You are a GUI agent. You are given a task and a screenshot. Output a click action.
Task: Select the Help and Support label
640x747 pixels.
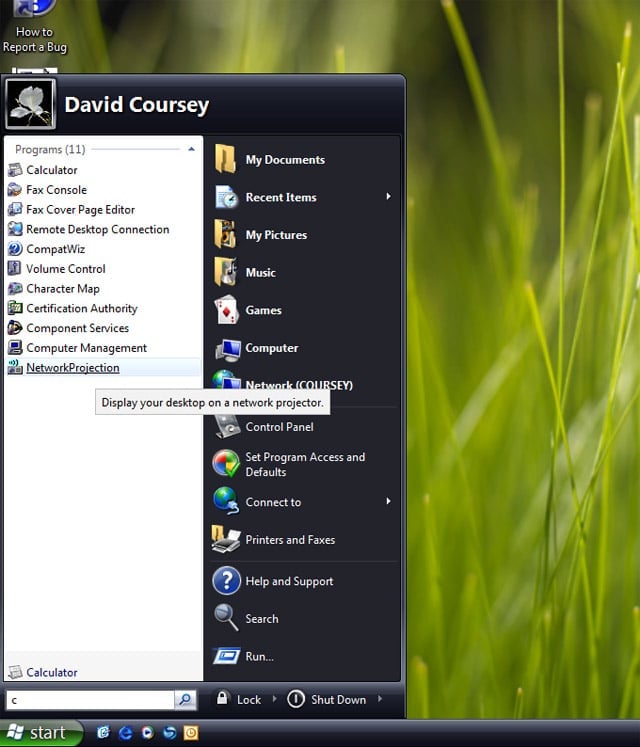289,581
